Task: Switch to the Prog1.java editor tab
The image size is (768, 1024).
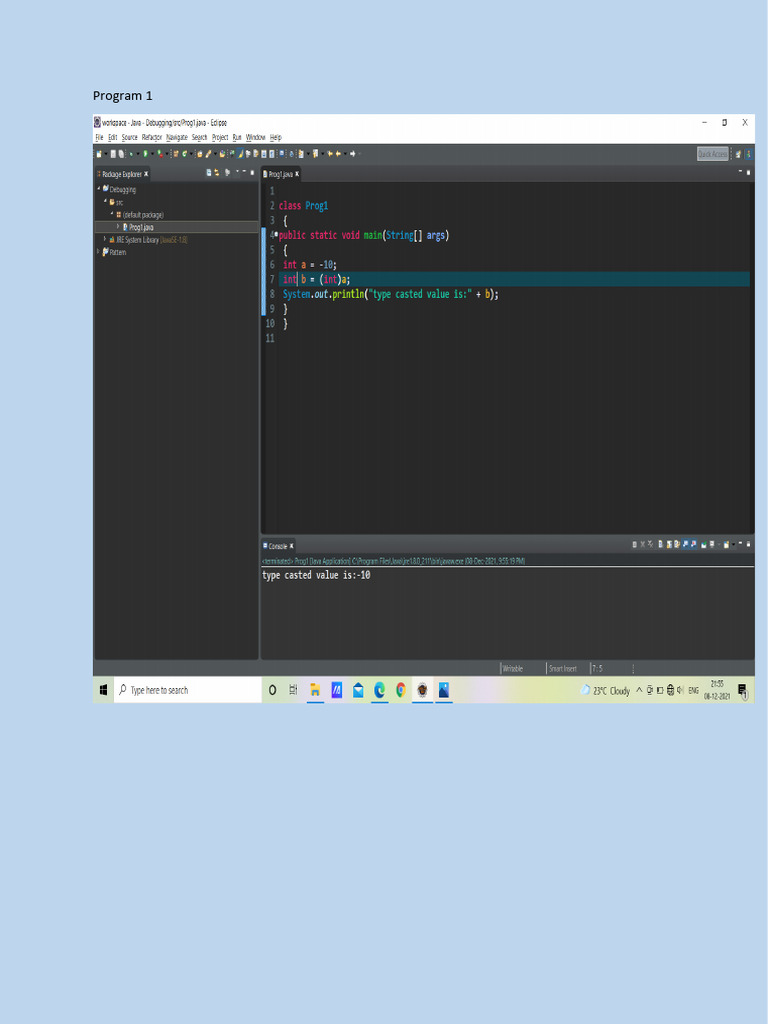Action: (279, 174)
